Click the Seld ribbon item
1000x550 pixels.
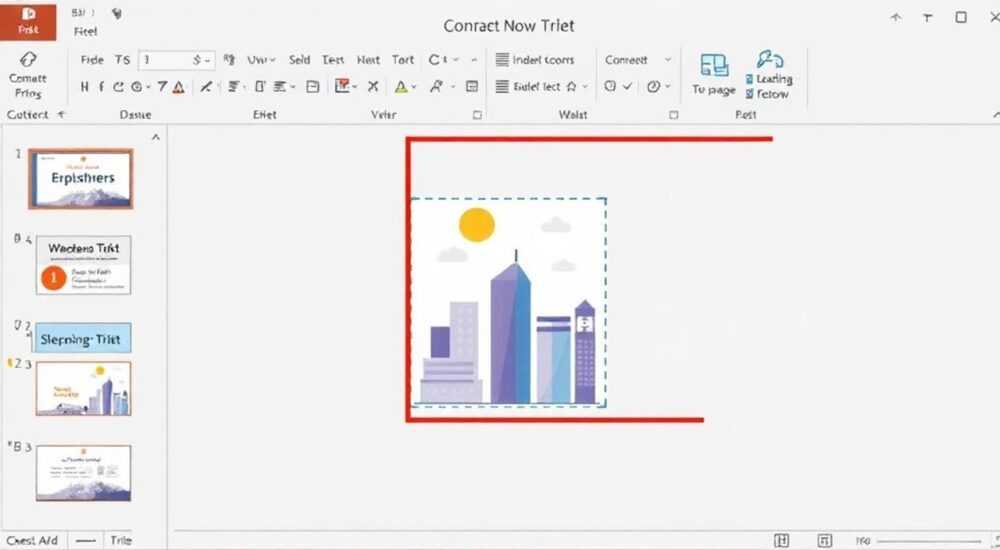(299, 59)
